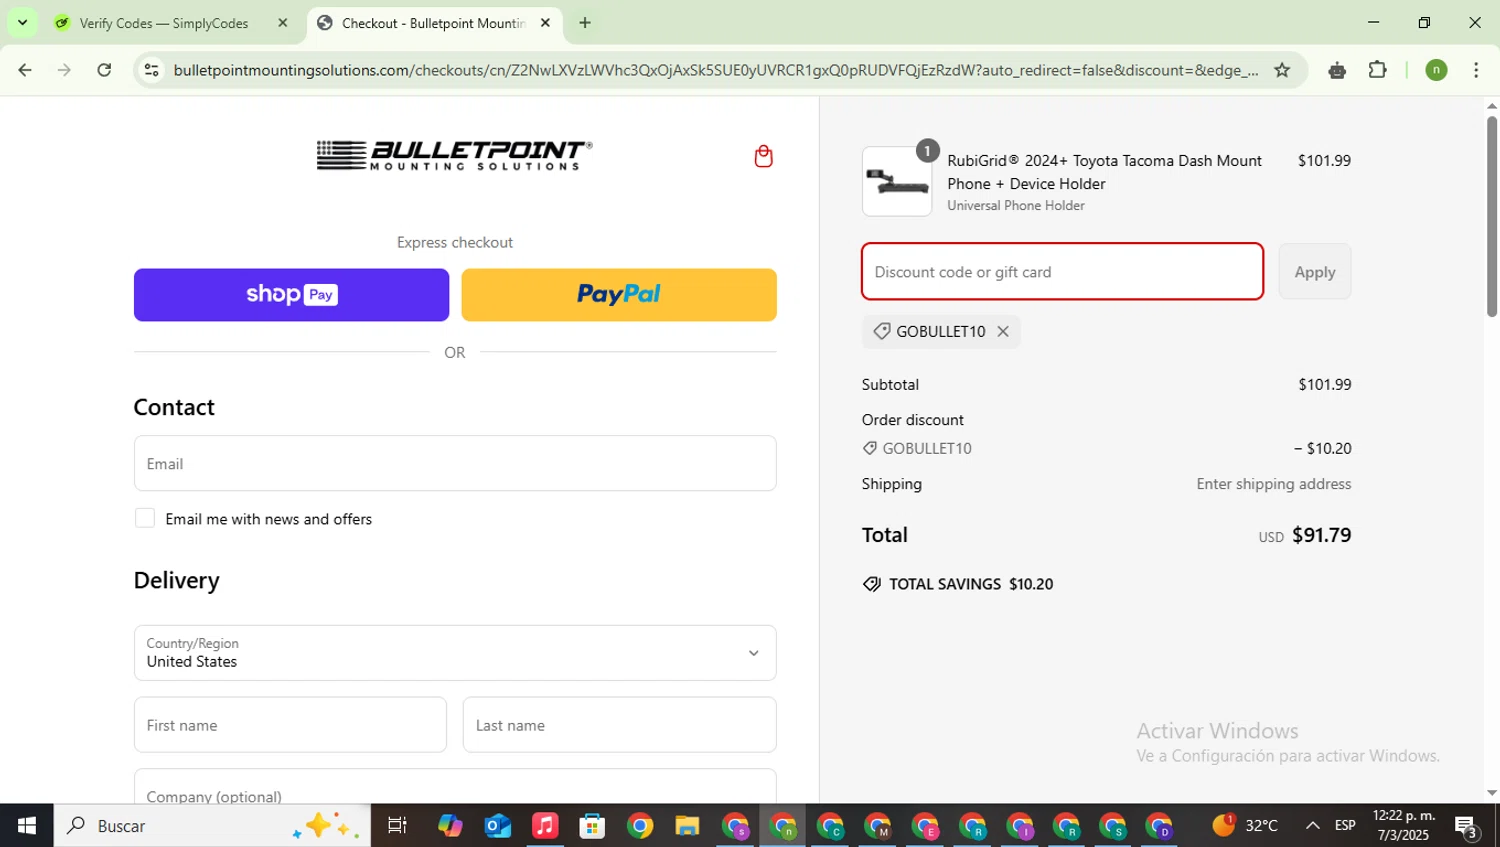Click the browser address bar URL
Image resolution: width=1500 pixels, height=847 pixels.
pyautogui.click(x=715, y=70)
